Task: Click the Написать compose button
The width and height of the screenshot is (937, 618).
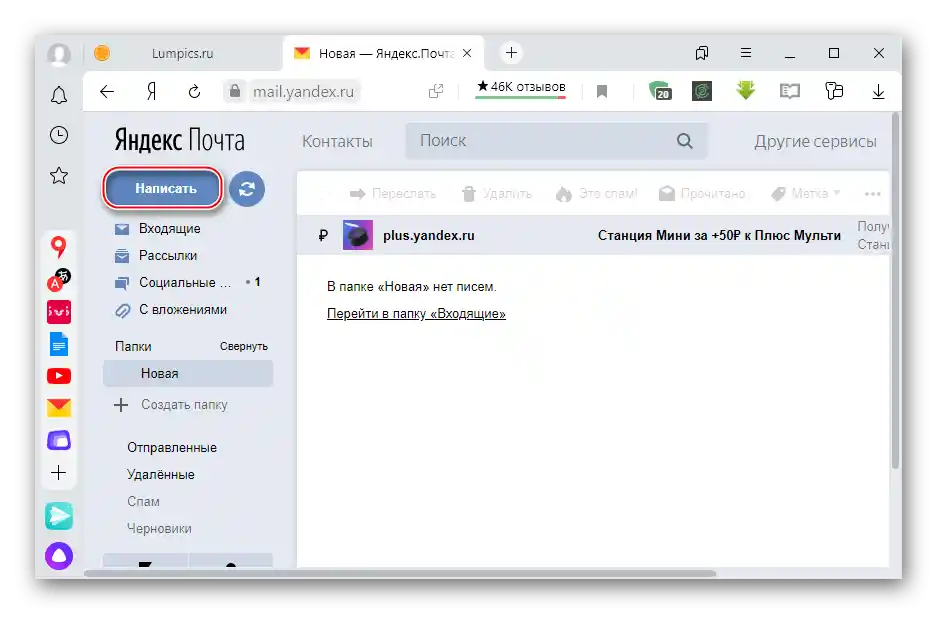Action: click(x=163, y=188)
